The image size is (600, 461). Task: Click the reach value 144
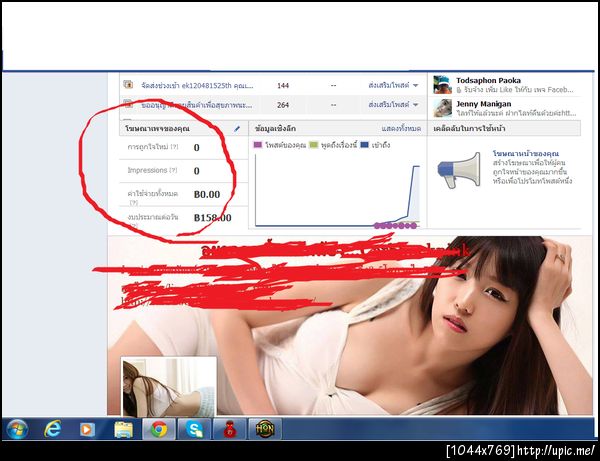click(283, 85)
